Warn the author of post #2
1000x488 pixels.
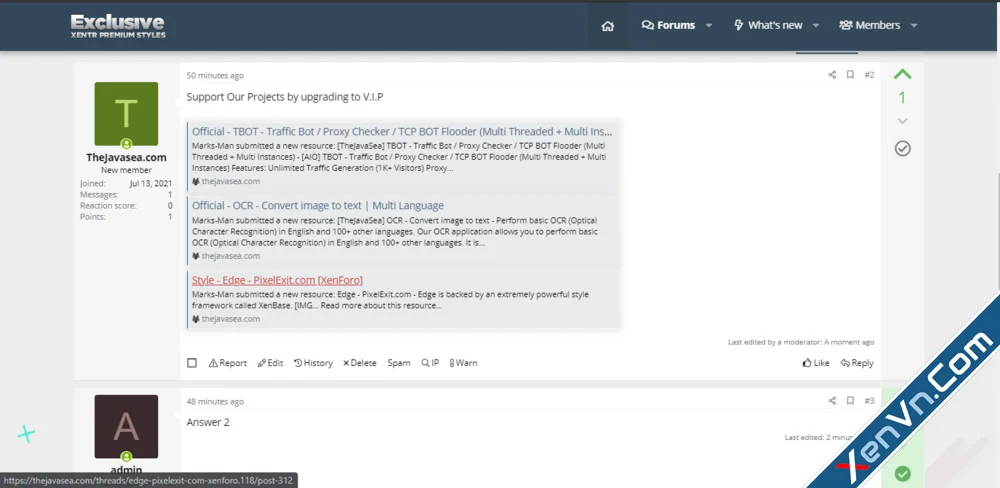[x=463, y=363]
